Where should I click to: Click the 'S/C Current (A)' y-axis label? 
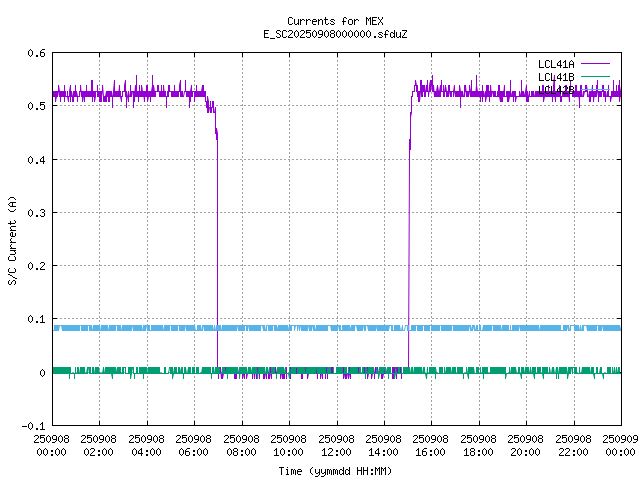coord(12,240)
